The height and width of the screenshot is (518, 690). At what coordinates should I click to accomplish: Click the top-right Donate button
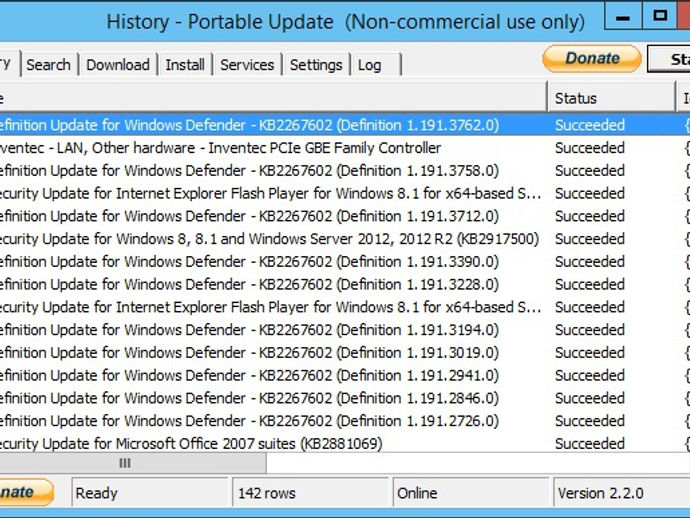pos(592,59)
